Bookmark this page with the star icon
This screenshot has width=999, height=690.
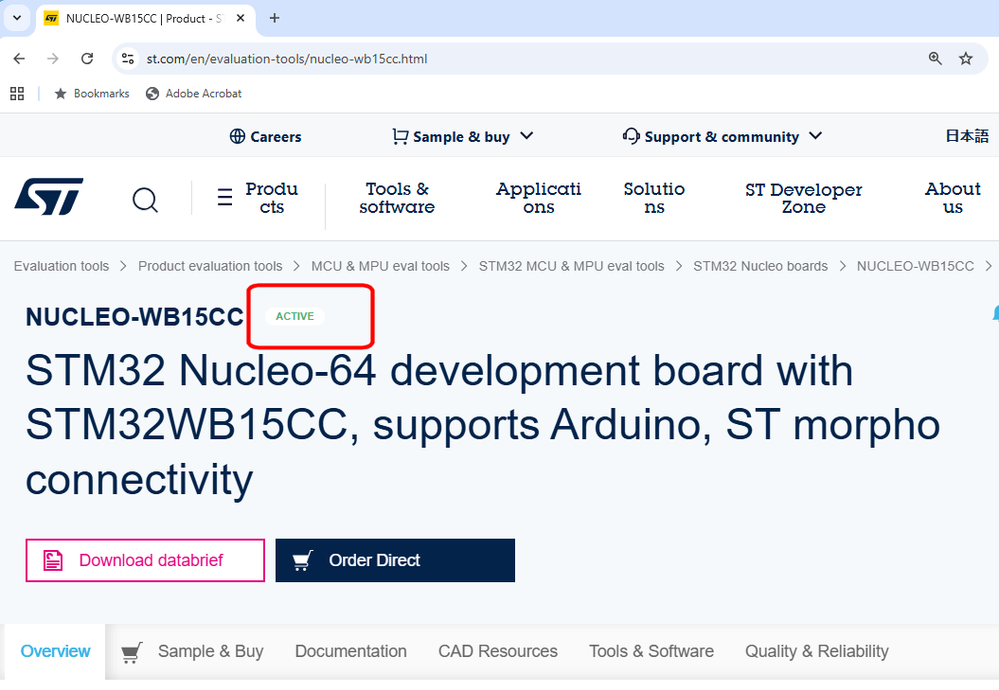966,59
